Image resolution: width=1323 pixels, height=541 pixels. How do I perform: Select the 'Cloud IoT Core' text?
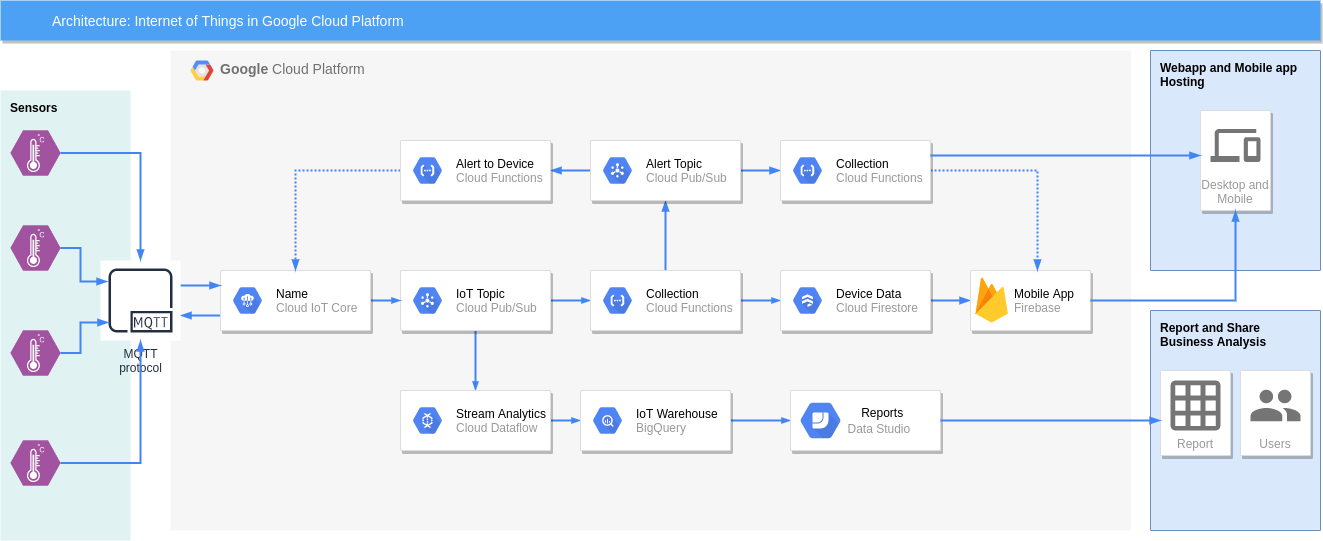pos(316,308)
